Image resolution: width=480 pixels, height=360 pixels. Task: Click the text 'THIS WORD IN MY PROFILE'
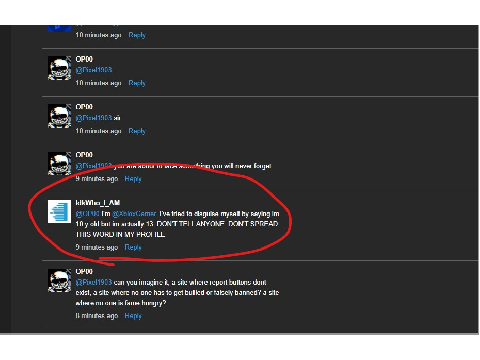pyautogui.click(x=120, y=234)
